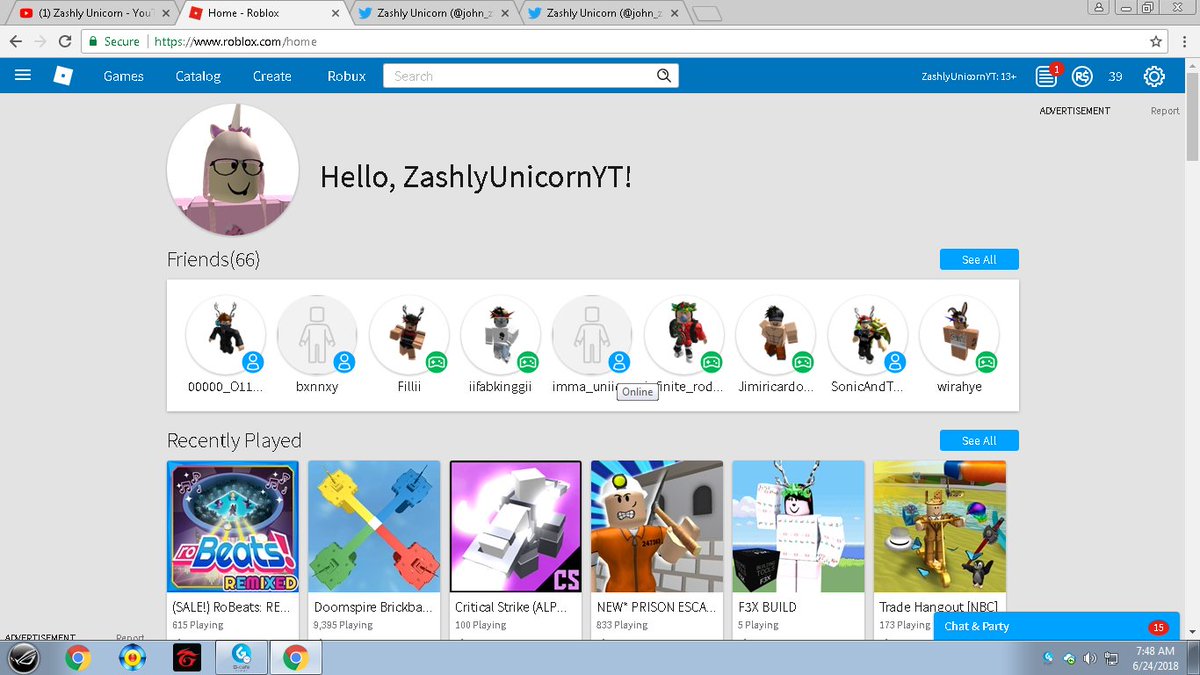1200x675 pixels.
Task: Open Catalog in the navigation bar
Action: (198, 76)
